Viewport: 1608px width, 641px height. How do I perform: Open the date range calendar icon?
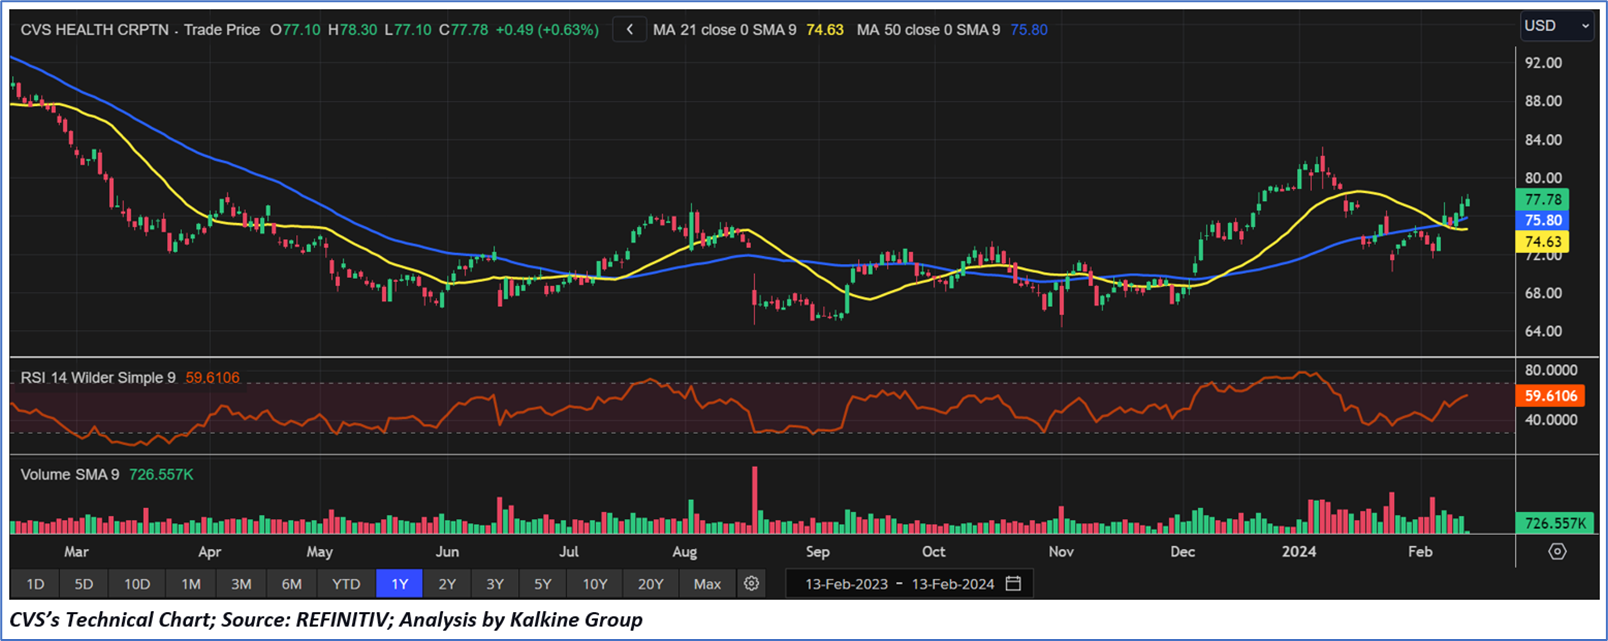1013,583
